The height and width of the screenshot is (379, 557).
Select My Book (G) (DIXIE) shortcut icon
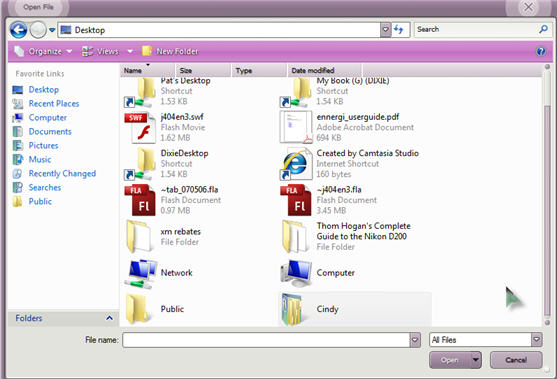click(296, 92)
